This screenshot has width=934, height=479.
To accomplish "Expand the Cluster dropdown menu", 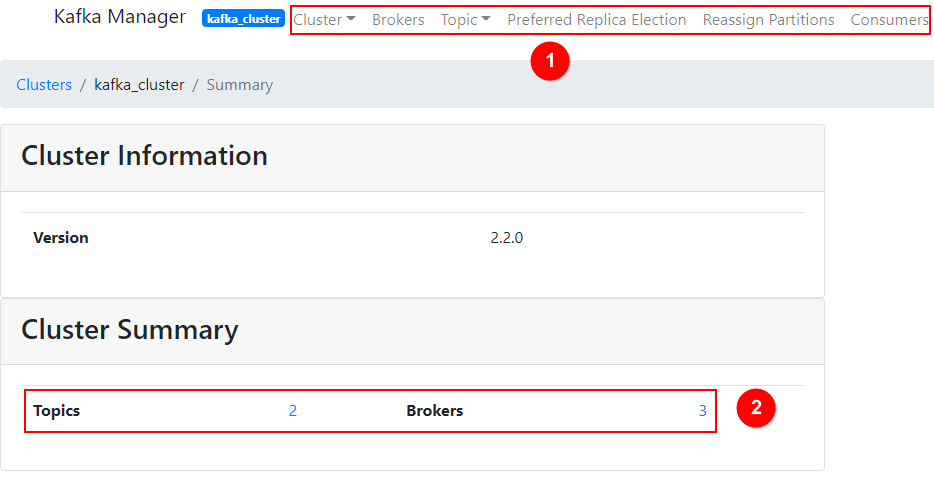I will click(324, 20).
